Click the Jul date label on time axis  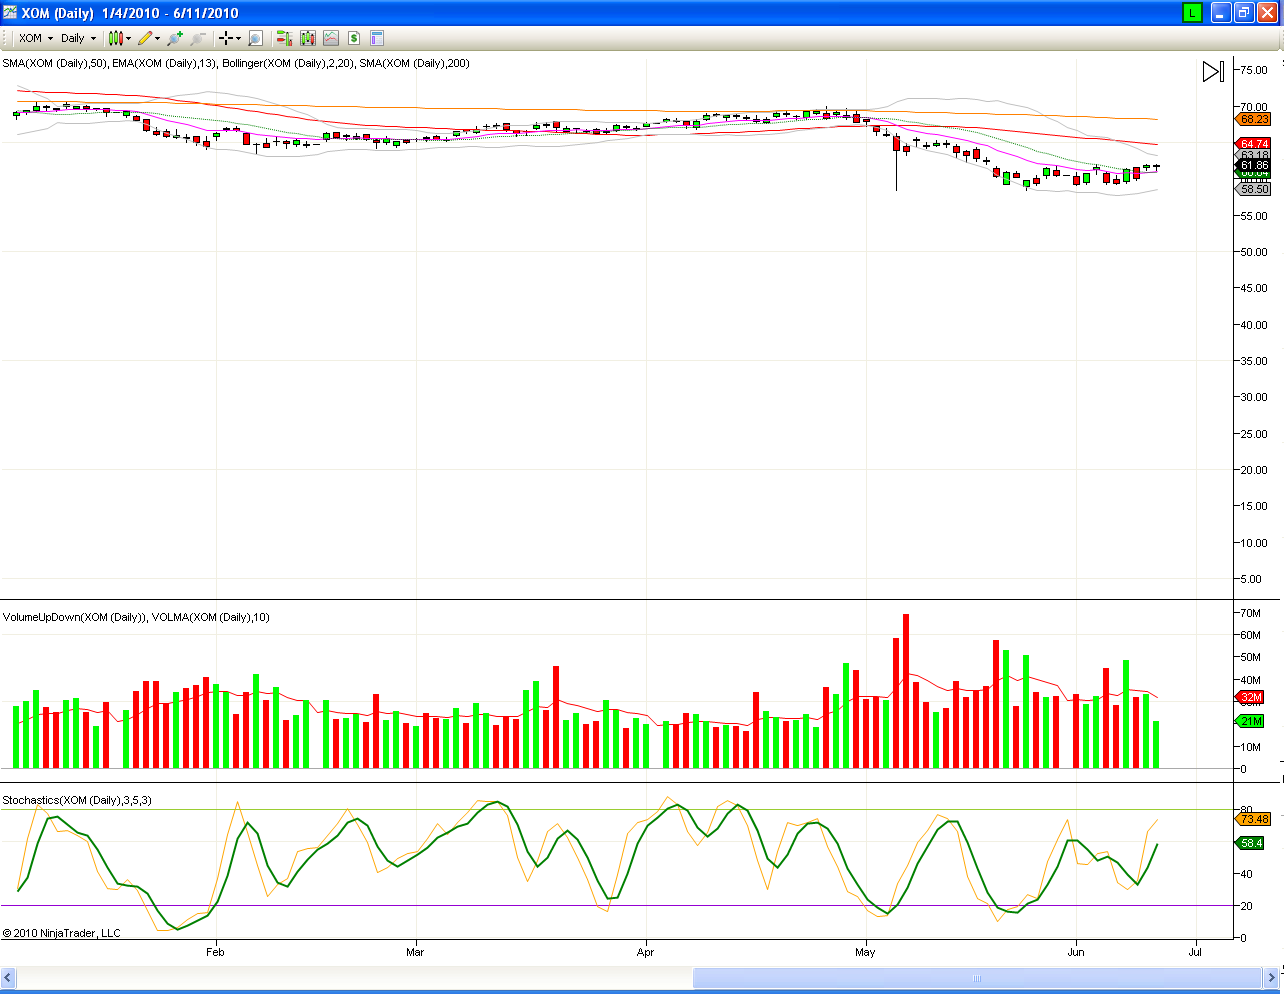(x=1195, y=952)
